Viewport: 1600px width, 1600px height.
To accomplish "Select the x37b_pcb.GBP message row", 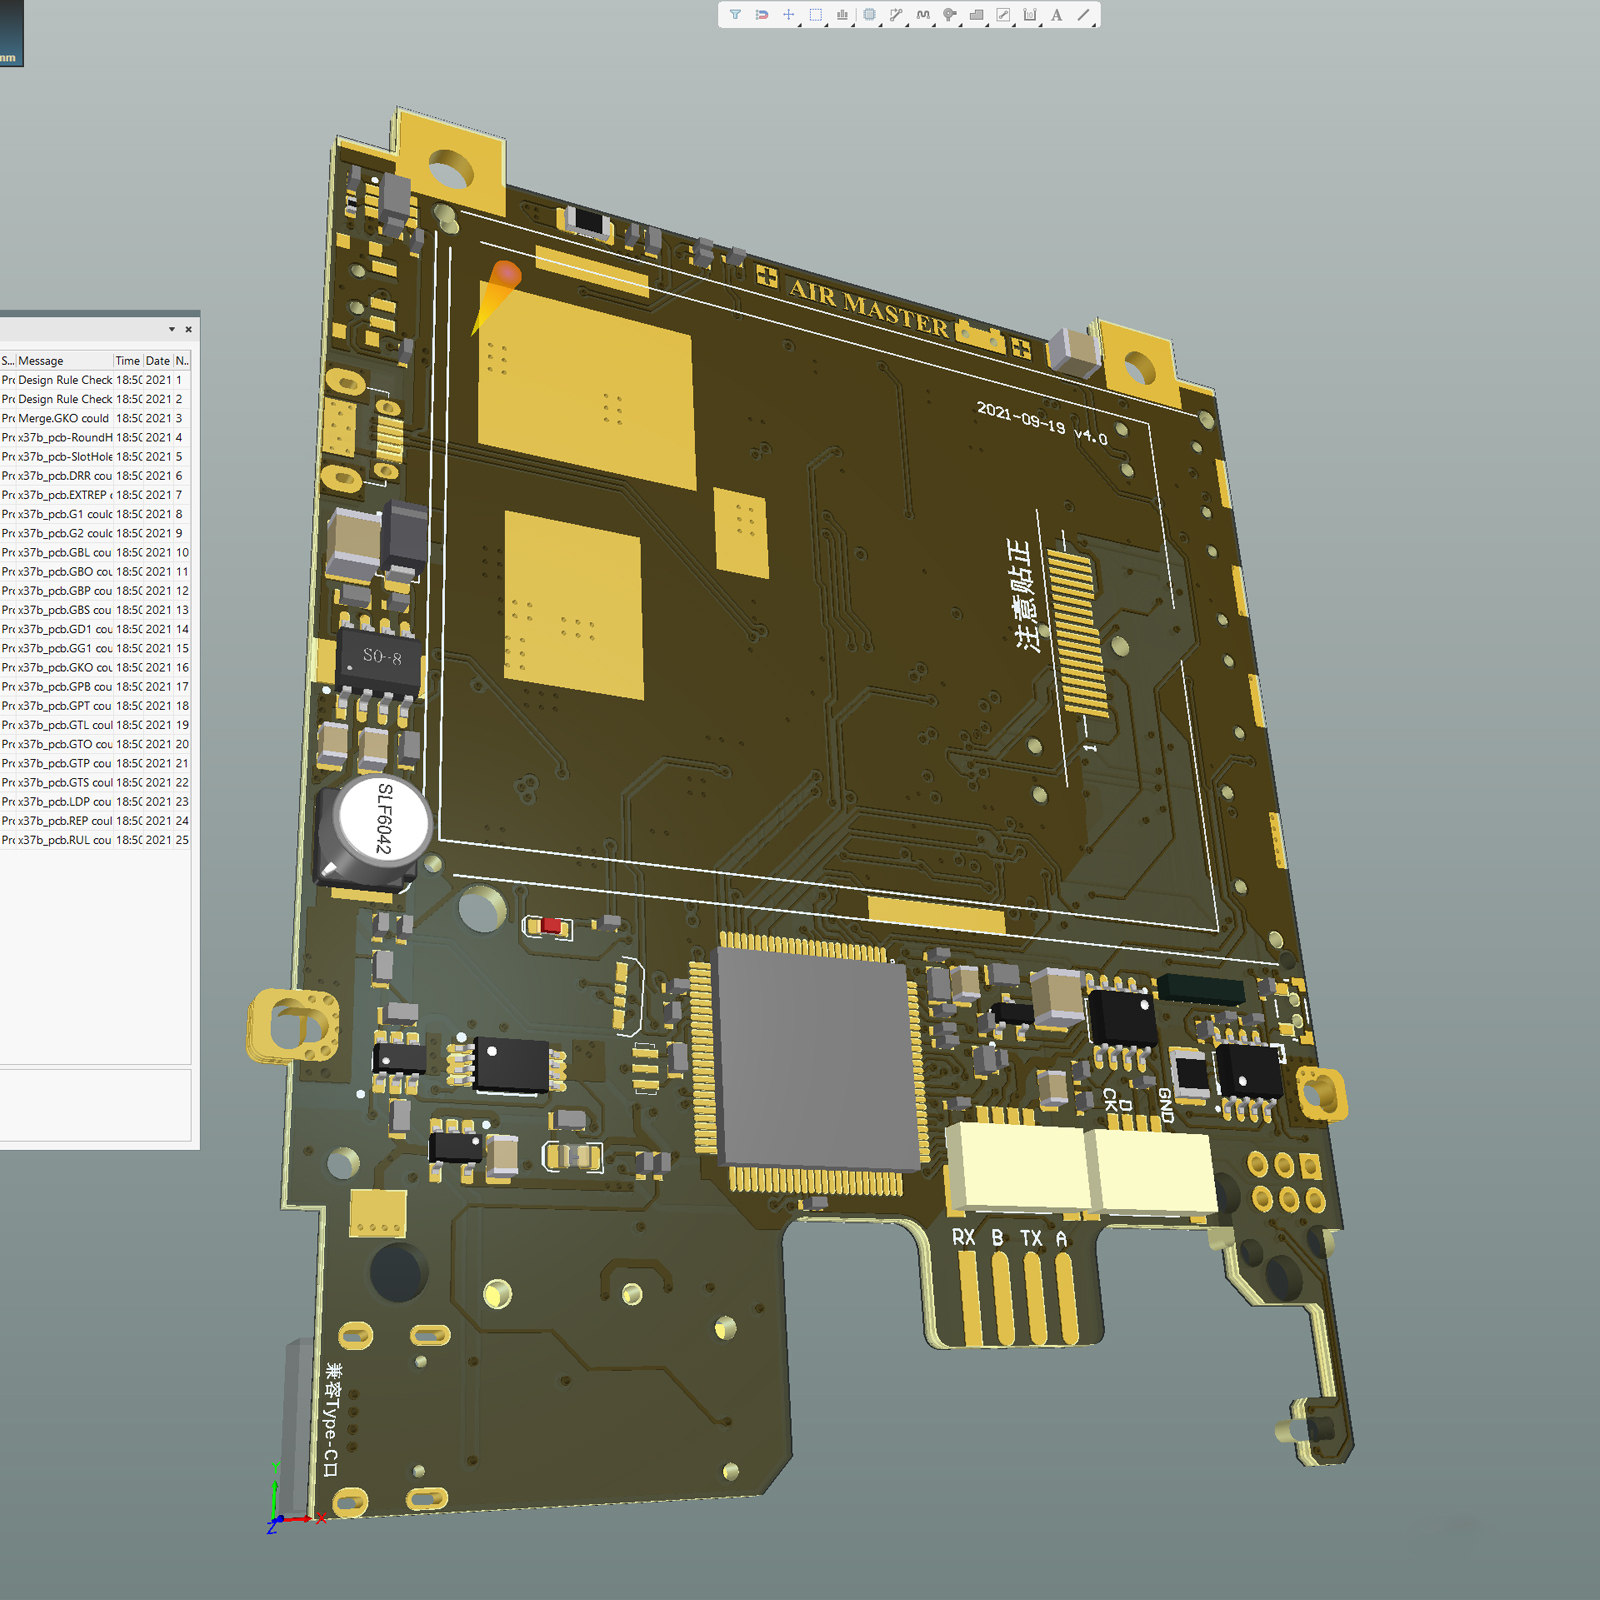I will [95, 591].
